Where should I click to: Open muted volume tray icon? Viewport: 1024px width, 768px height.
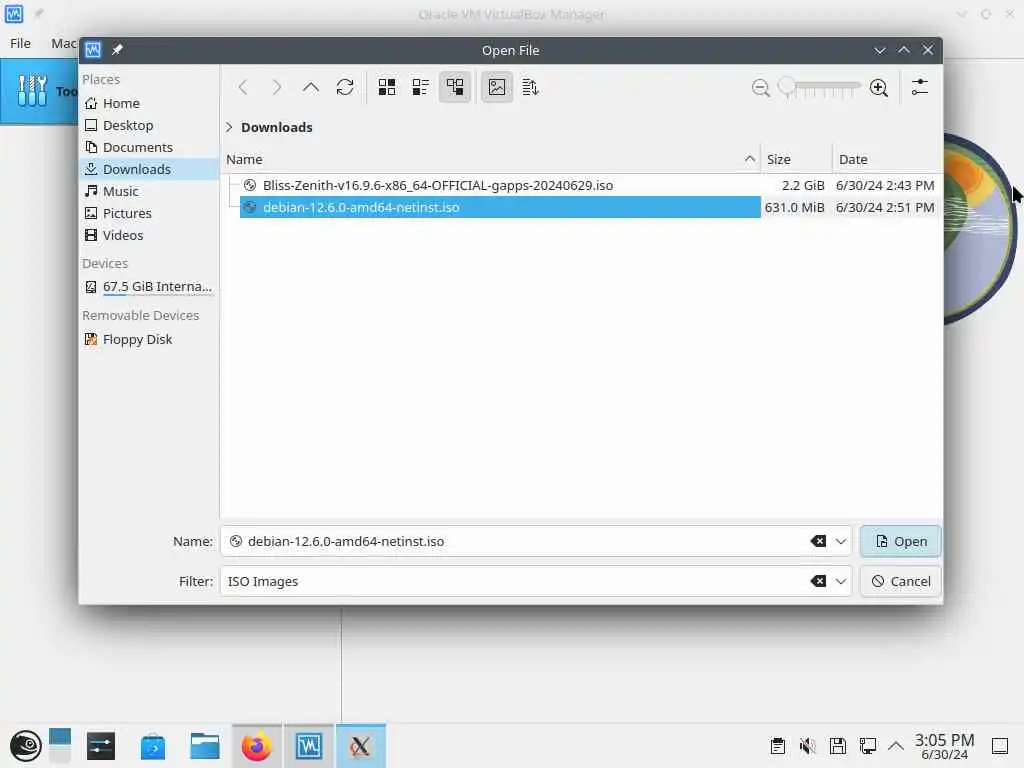(808, 746)
